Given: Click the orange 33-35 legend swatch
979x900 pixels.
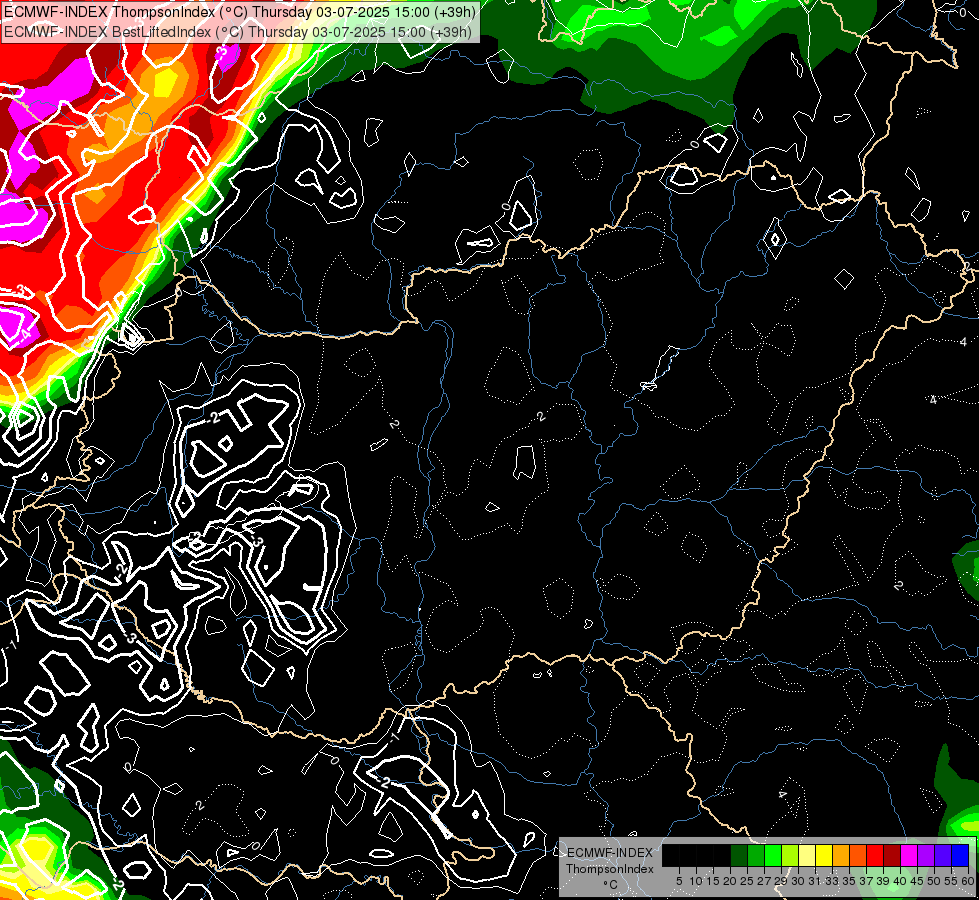Looking at the screenshot, I should pyautogui.click(x=841, y=855).
